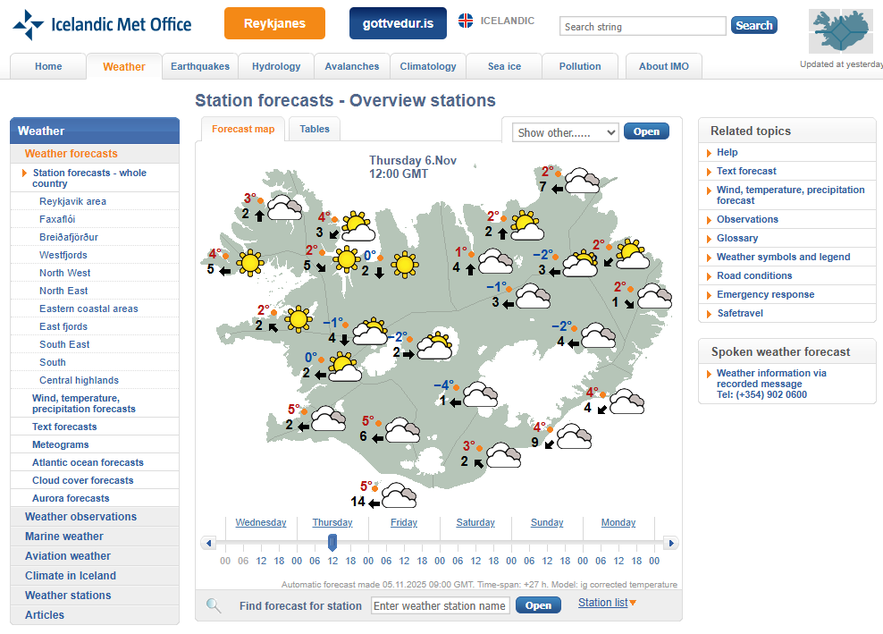Switch to the Tables tab

pos(314,128)
